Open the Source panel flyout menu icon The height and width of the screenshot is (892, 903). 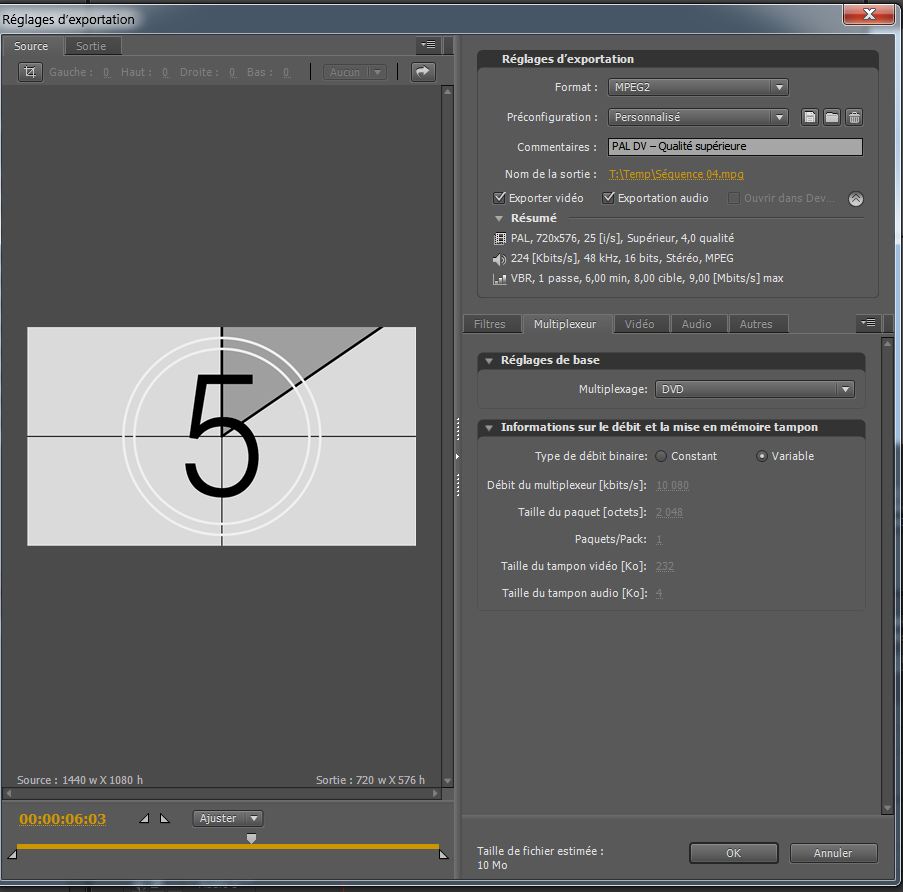click(x=428, y=45)
